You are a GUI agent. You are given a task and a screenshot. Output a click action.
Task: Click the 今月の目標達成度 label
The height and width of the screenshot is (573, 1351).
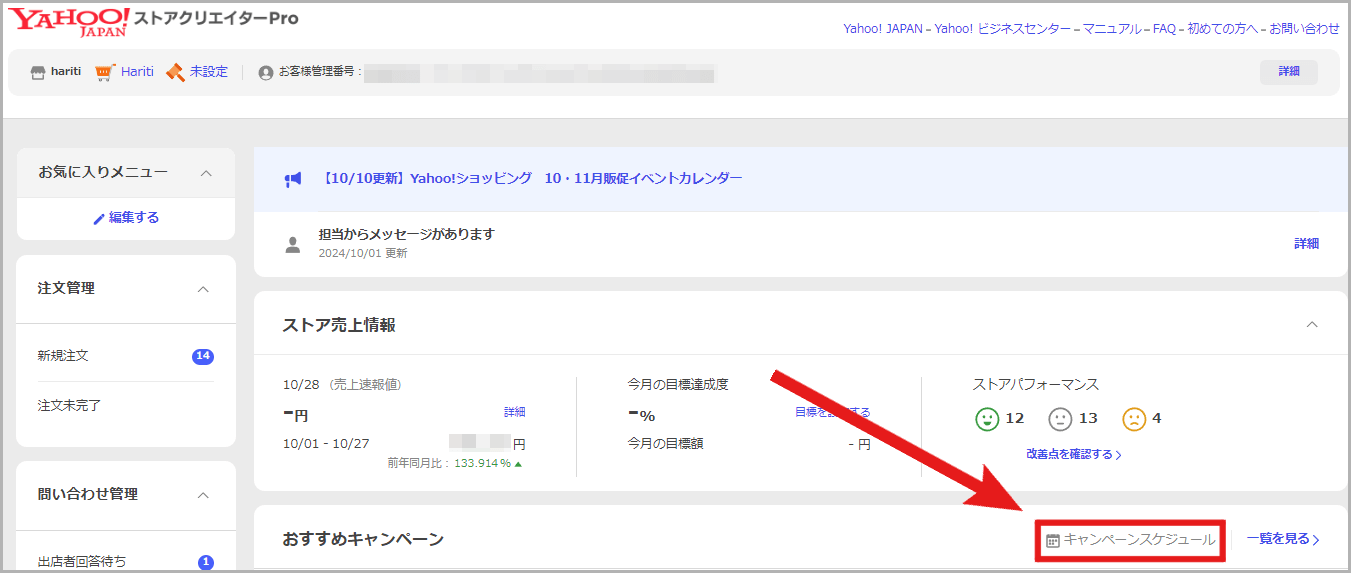[678, 385]
